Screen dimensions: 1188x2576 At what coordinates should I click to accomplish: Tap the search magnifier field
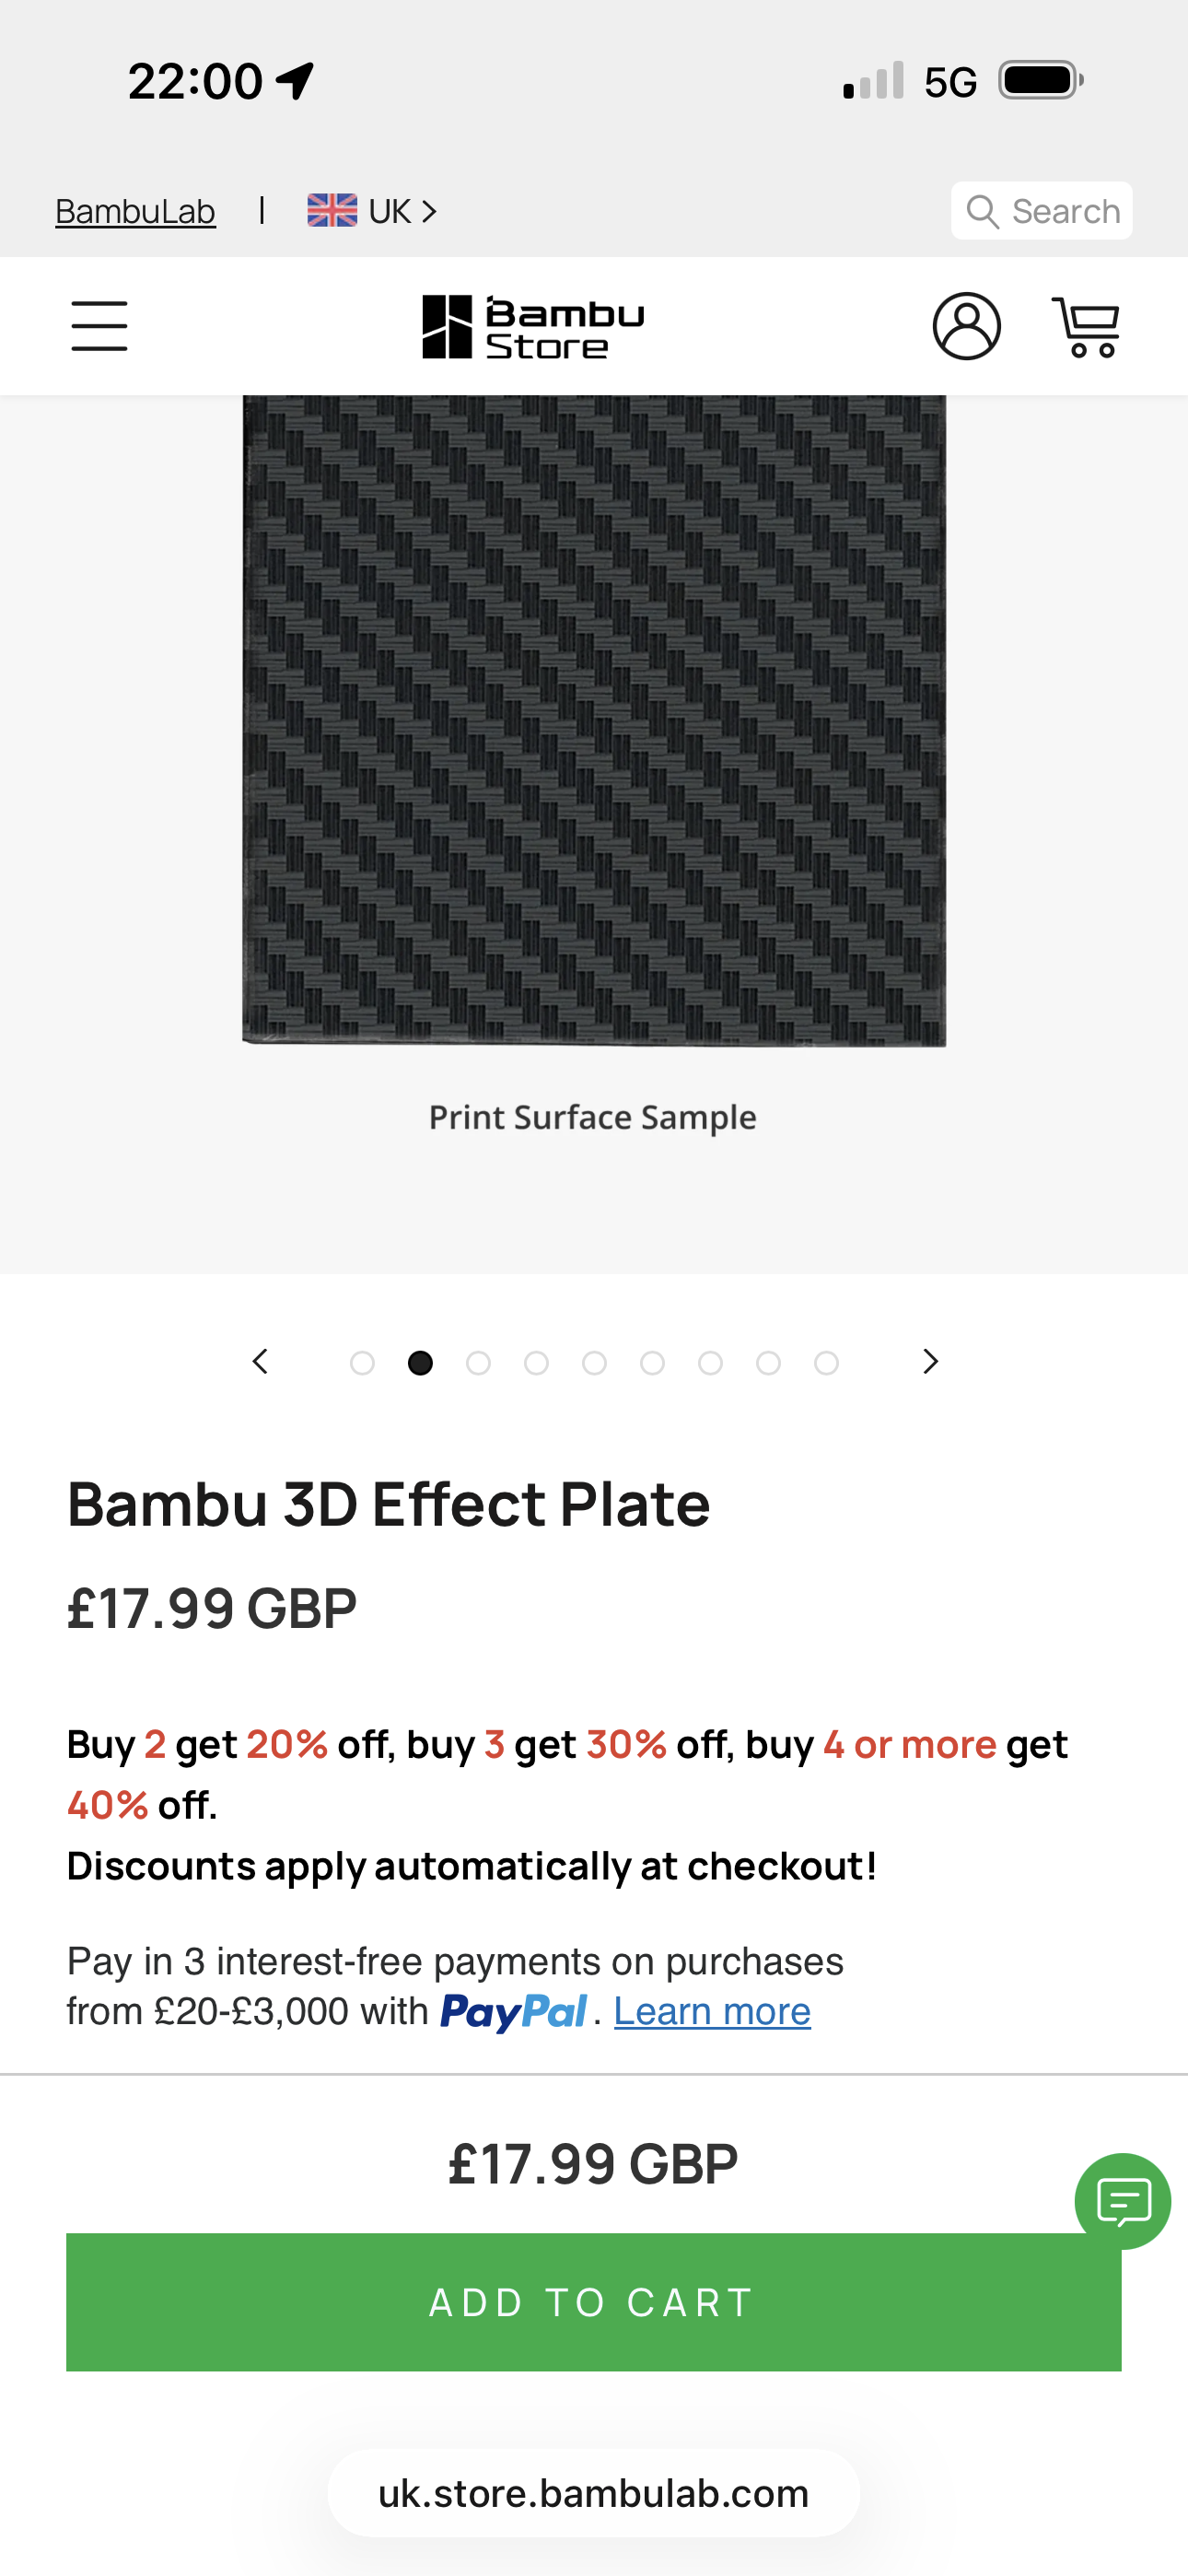1041,211
